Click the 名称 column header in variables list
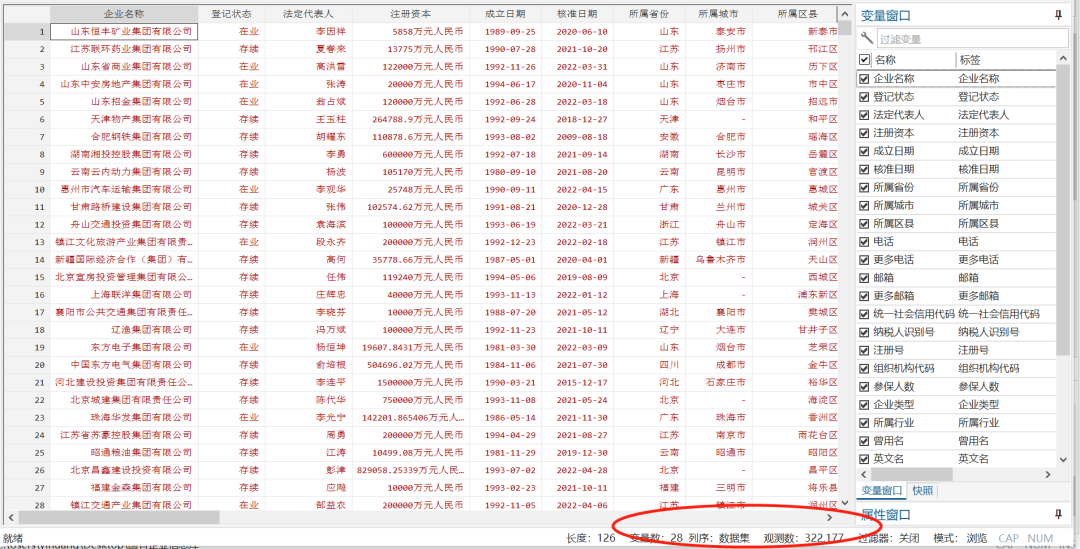1080x549 pixels. point(913,61)
